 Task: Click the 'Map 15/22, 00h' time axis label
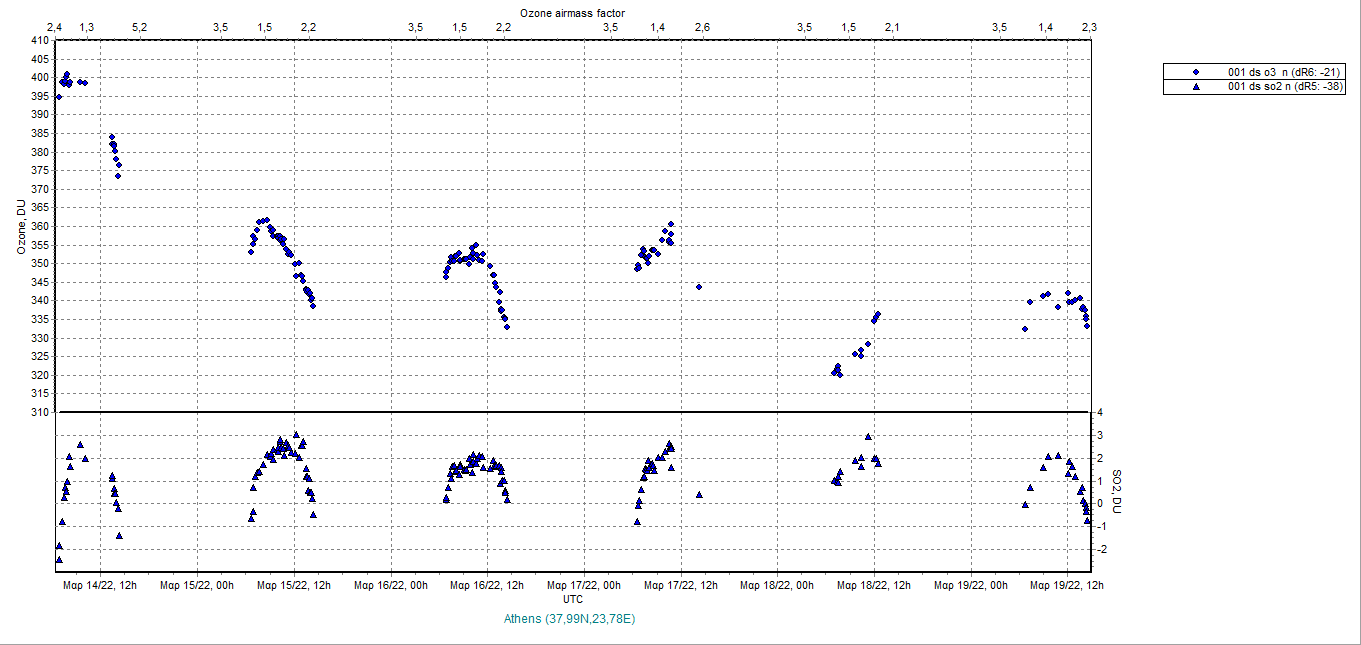[196, 586]
